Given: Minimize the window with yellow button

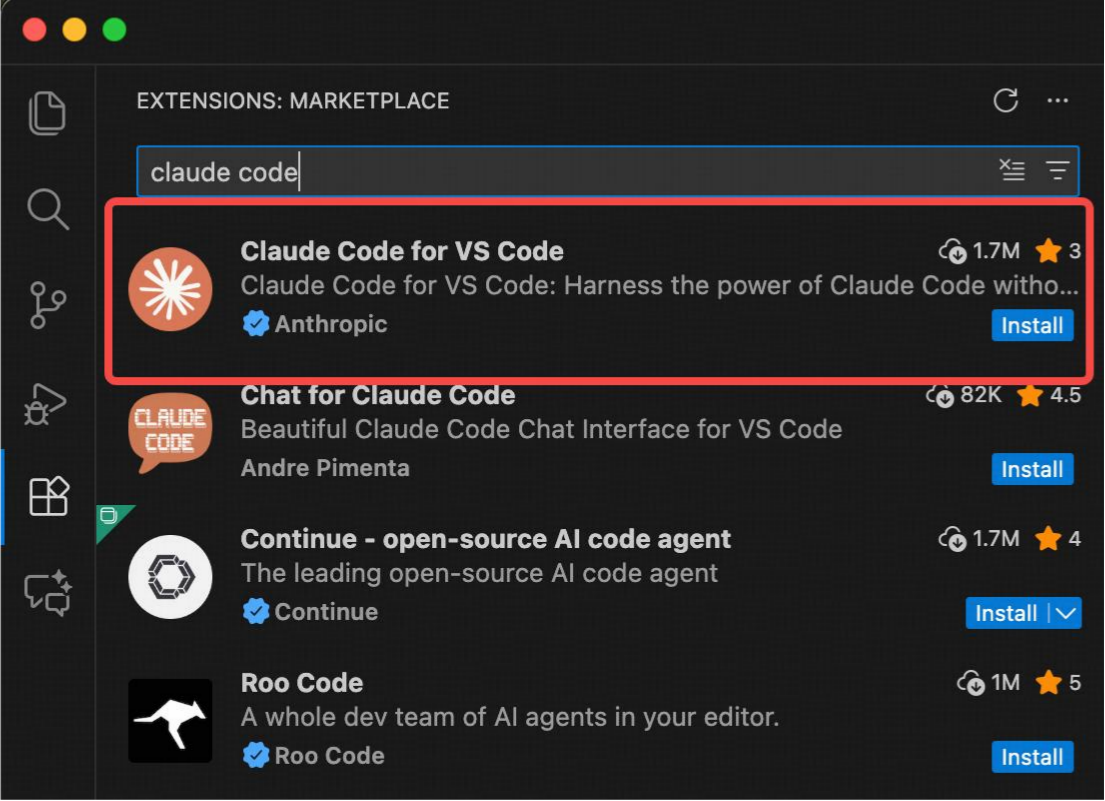Looking at the screenshot, I should click(75, 30).
